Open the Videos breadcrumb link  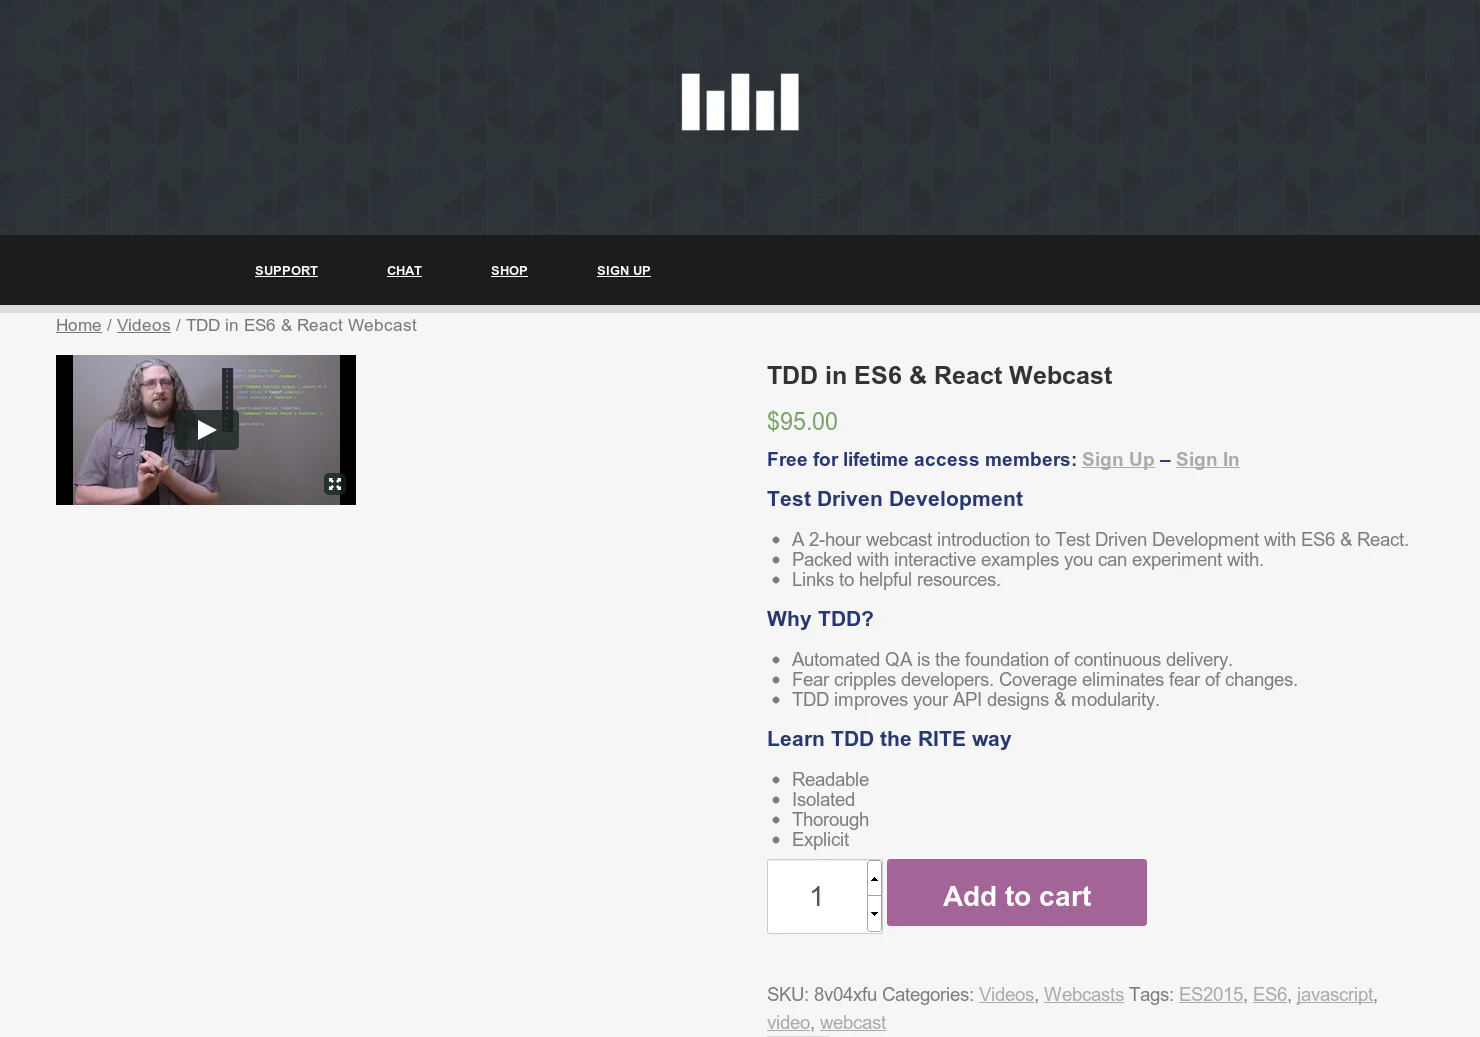click(x=143, y=325)
